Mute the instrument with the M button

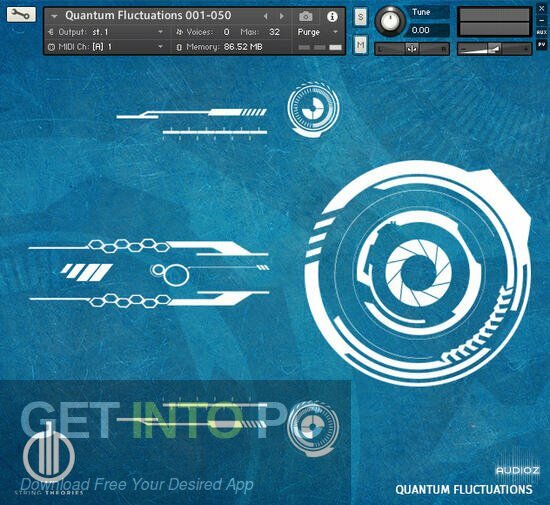pos(361,45)
